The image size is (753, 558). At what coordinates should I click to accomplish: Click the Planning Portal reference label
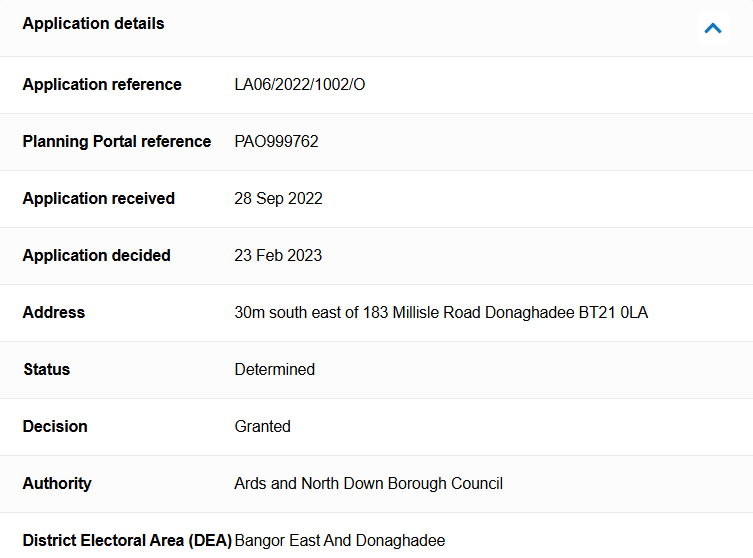pos(117,142)
